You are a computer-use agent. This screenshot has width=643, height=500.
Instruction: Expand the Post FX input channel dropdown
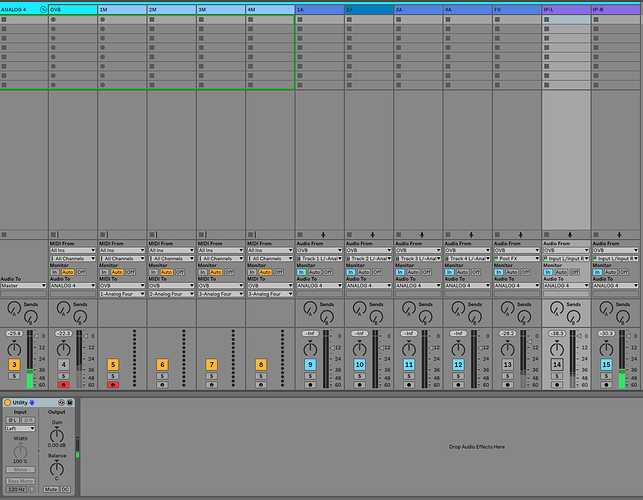pyautogui.click(x=517, y=258)
